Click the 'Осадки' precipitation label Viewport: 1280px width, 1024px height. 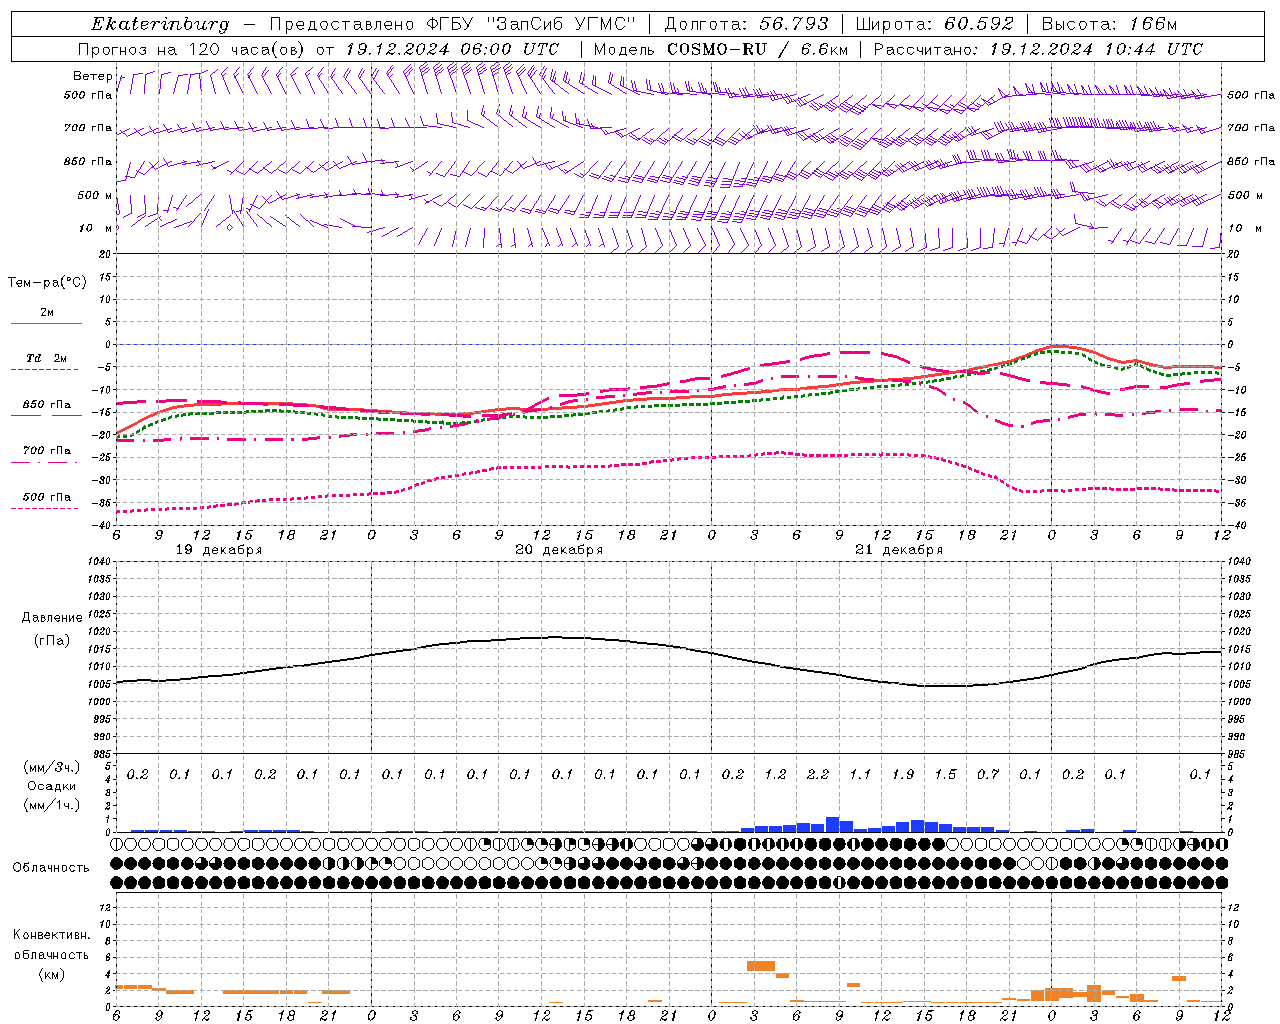point(51,786)
